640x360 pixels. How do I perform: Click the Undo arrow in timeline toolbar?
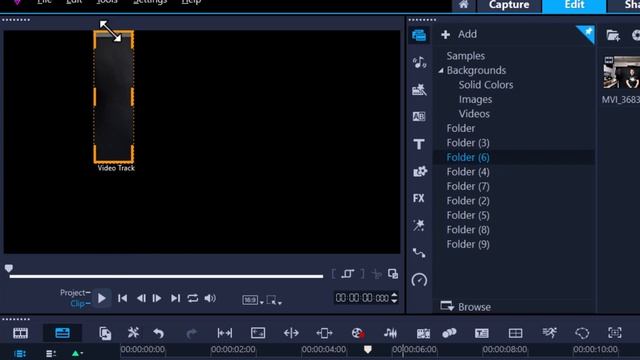click(x=159, y=333)
